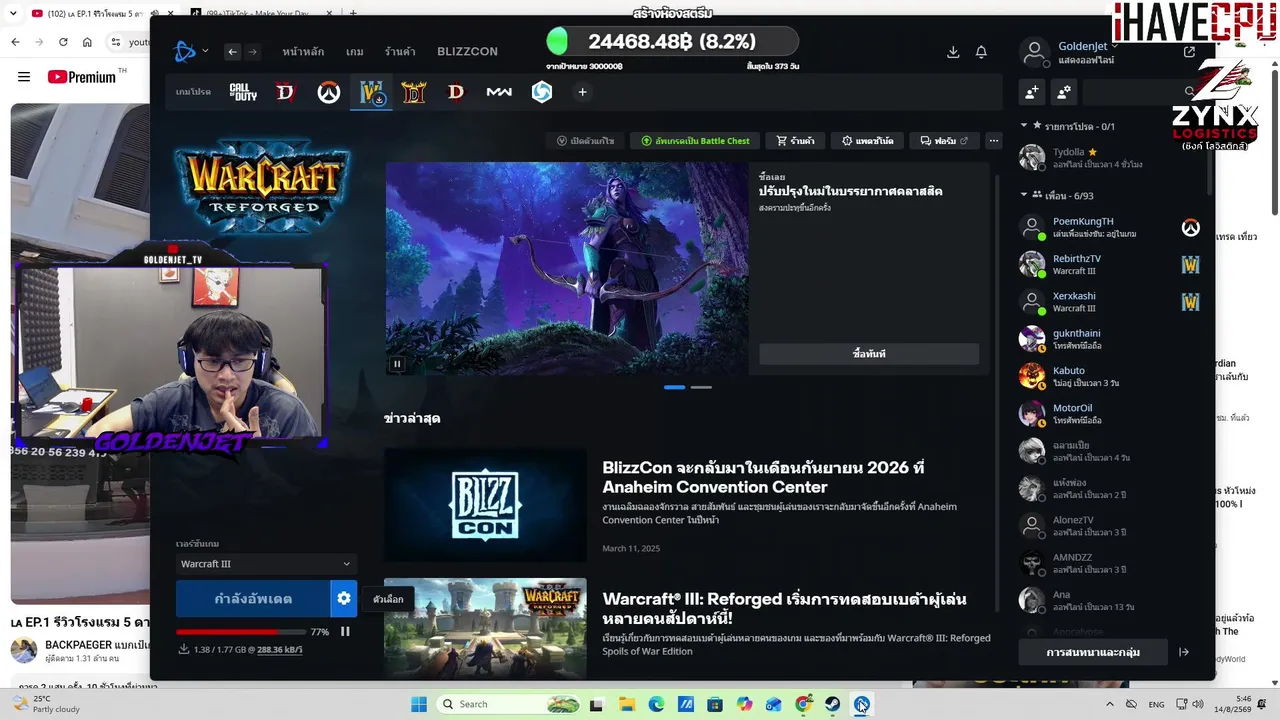This screenshot has width=1280, height=720.
Task: Pause the Warcraft III update download
Action: 345,632
